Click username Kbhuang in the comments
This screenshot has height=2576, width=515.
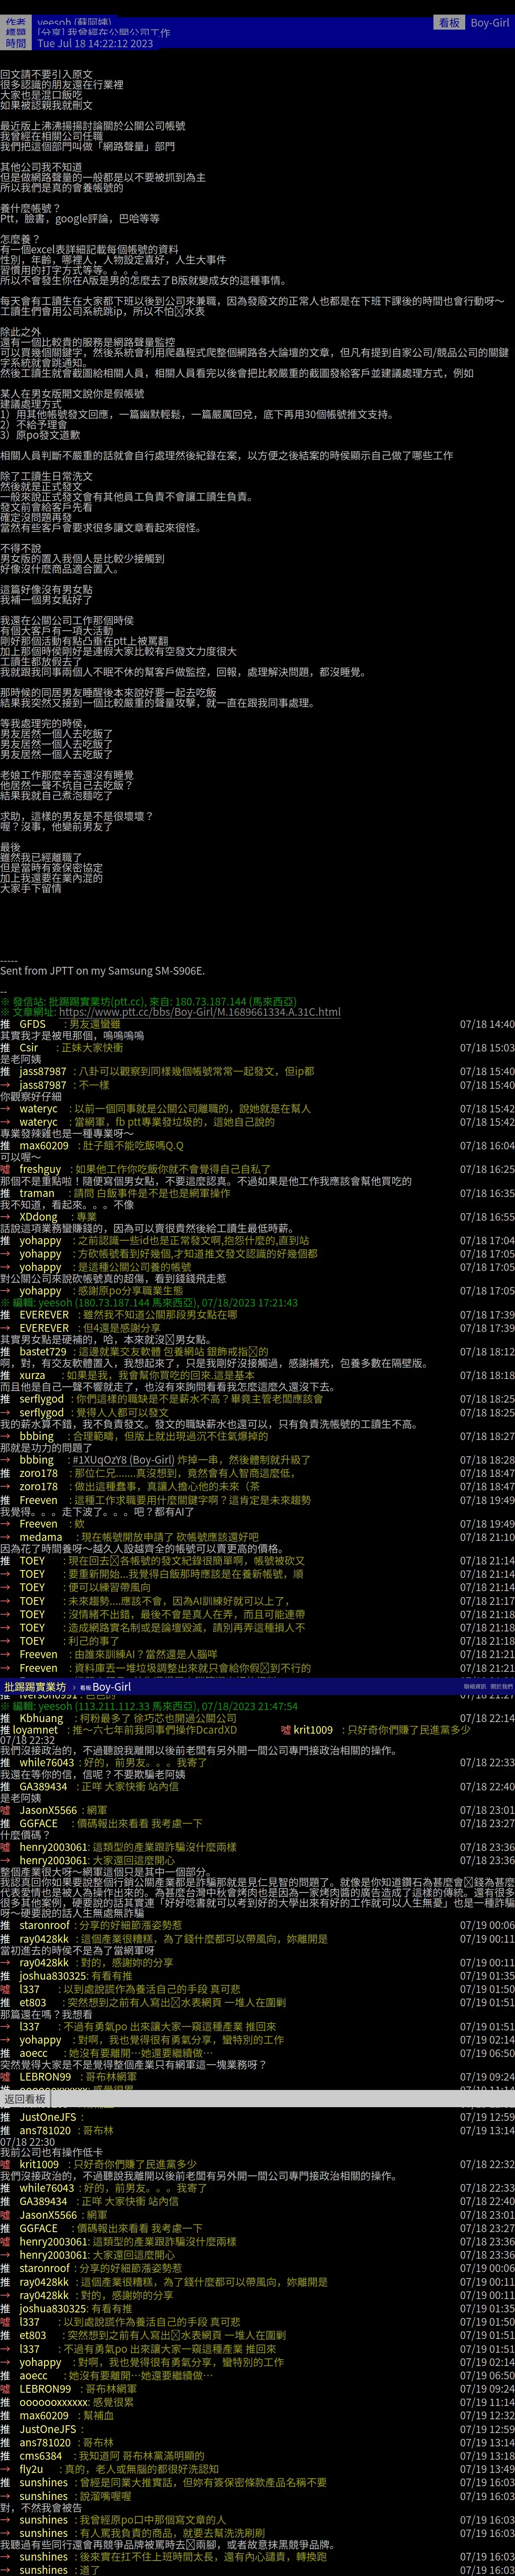point(41,1718)
